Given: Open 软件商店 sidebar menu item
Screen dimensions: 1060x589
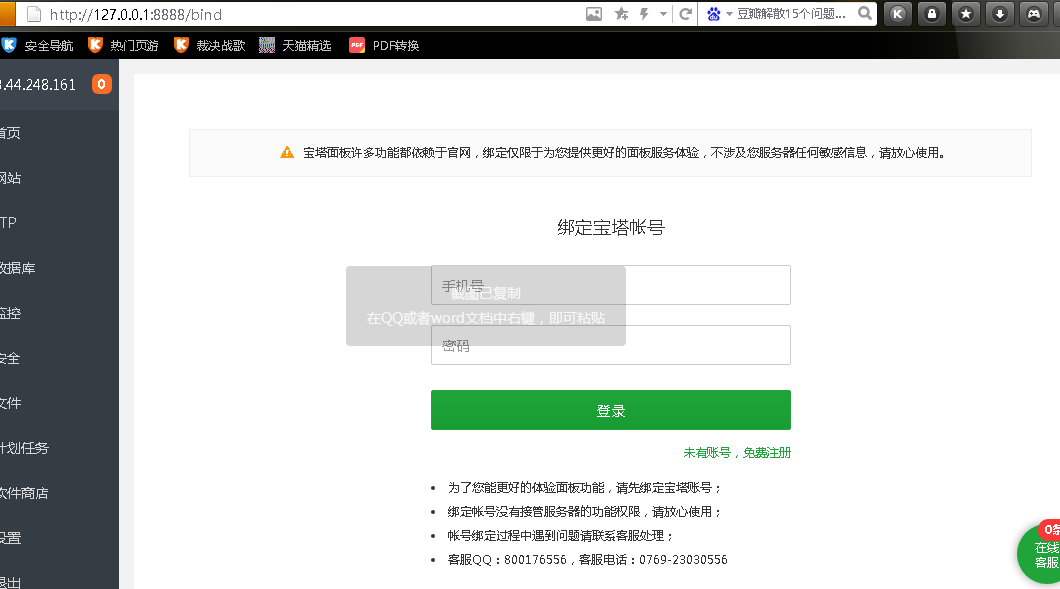Looking at the screenshot, I should [24, 493].
